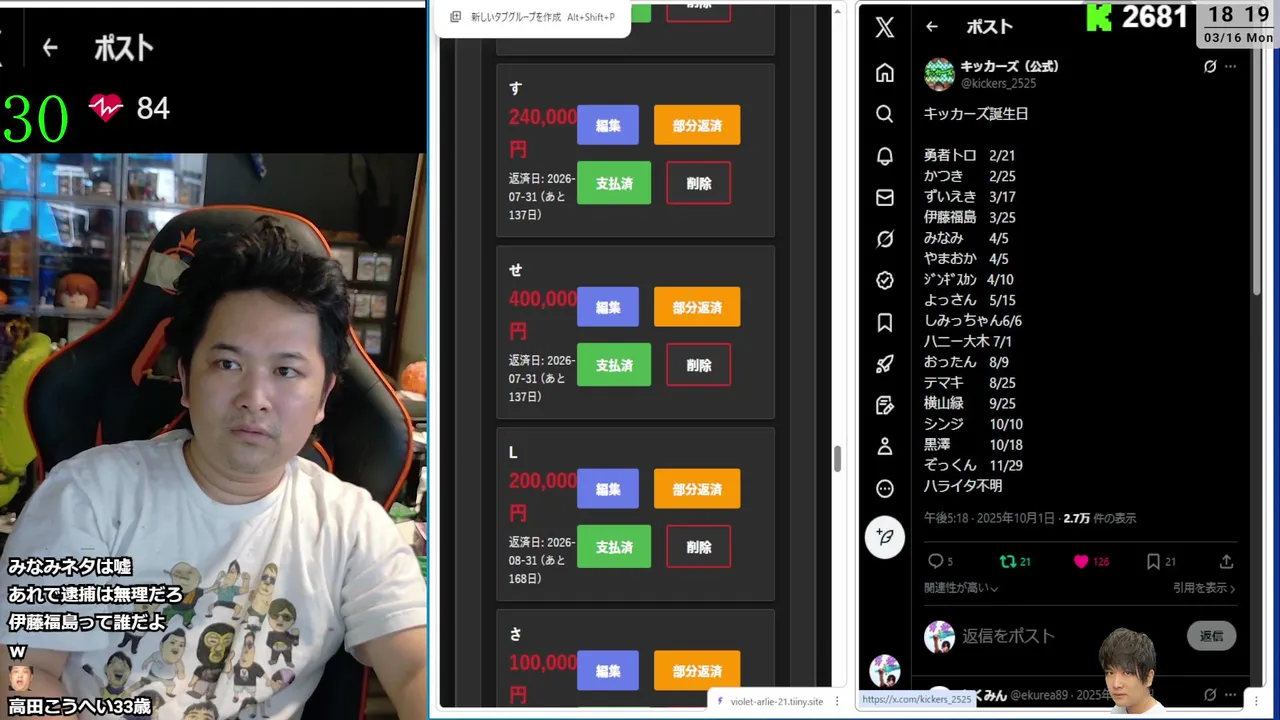This screenshot has height=720, width=1280.
Task: Click the @kickers_2525 handle
Action: 998,84
